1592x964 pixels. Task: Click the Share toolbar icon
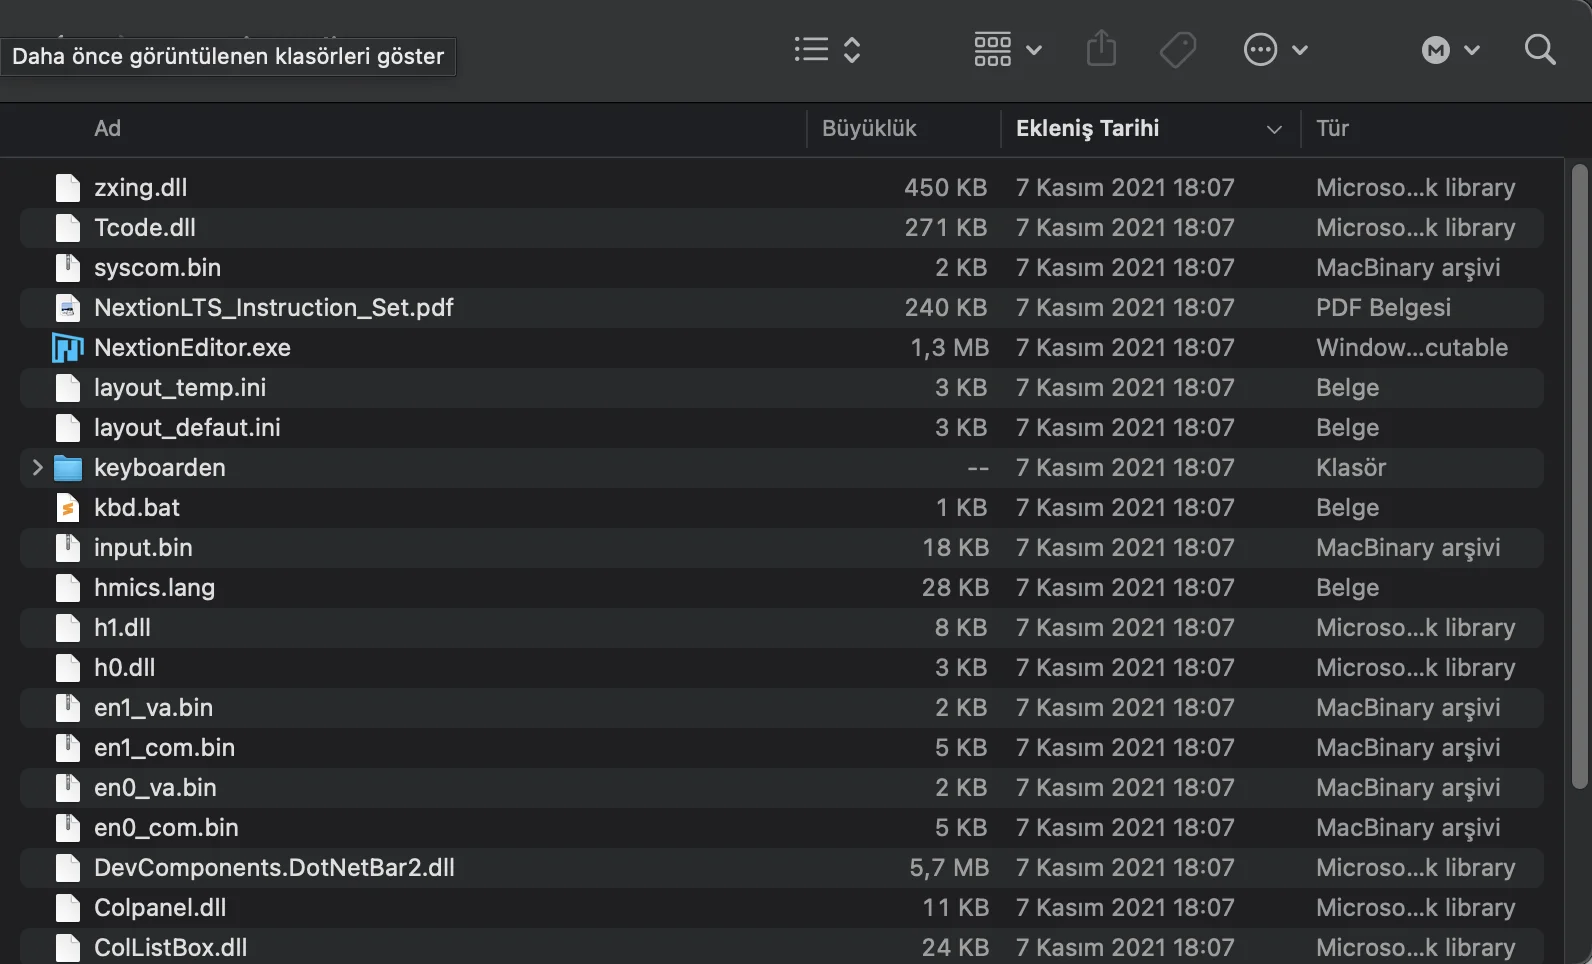tap(1101, 48)
